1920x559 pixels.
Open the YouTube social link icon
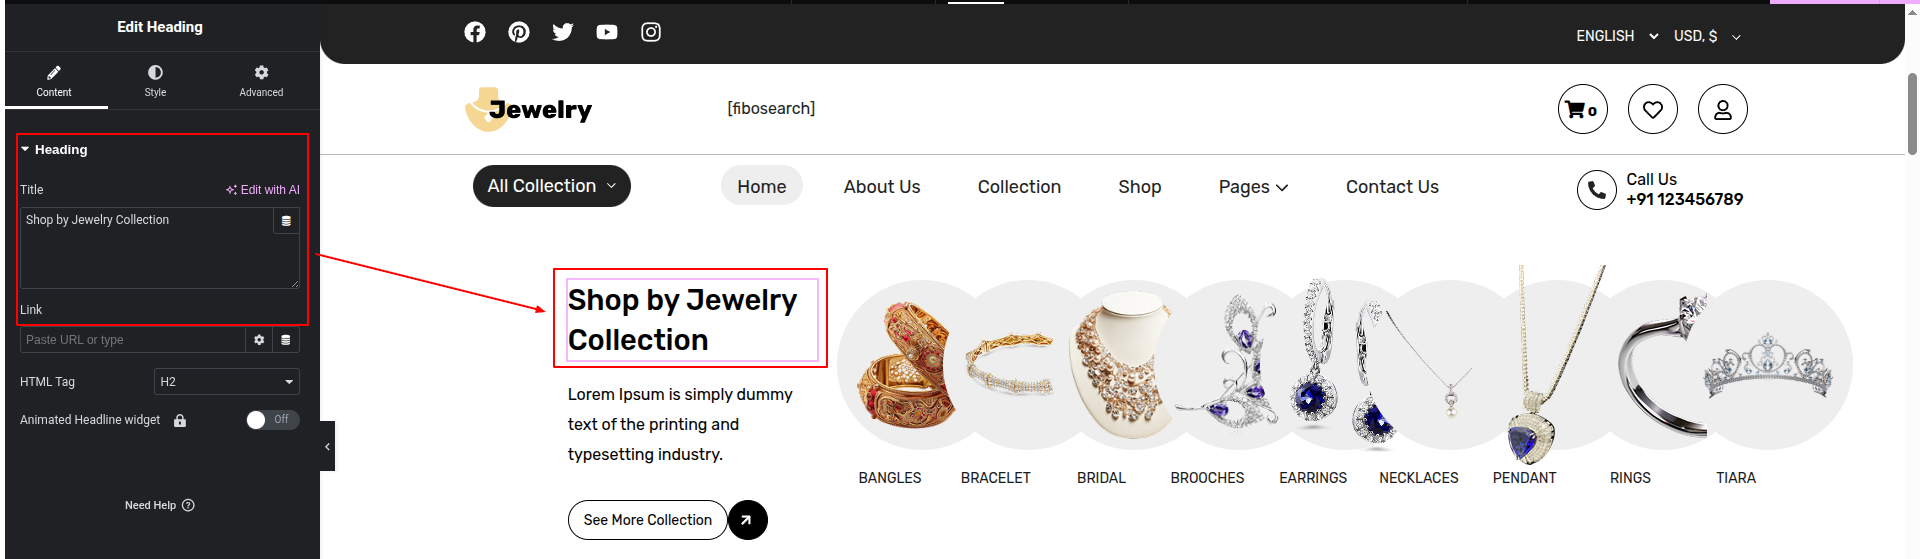pos(607,32)
